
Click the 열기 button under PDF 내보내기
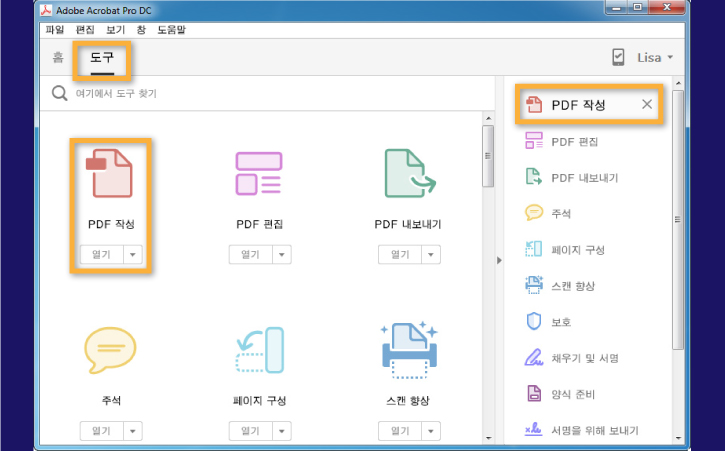(x=400, y=254)
